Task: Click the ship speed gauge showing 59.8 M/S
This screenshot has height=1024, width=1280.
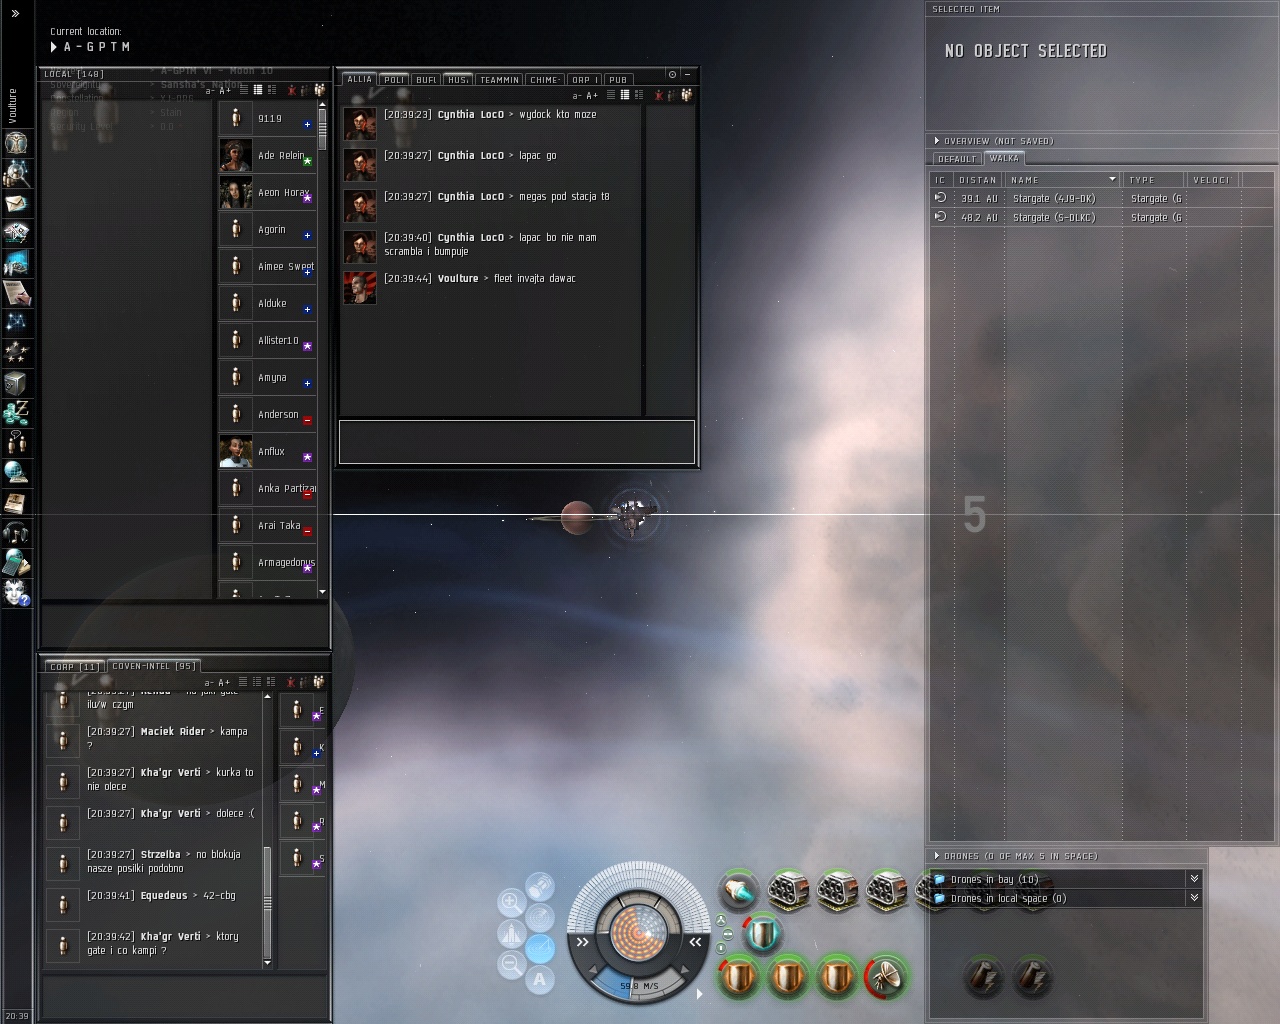Action: [639, 986]
